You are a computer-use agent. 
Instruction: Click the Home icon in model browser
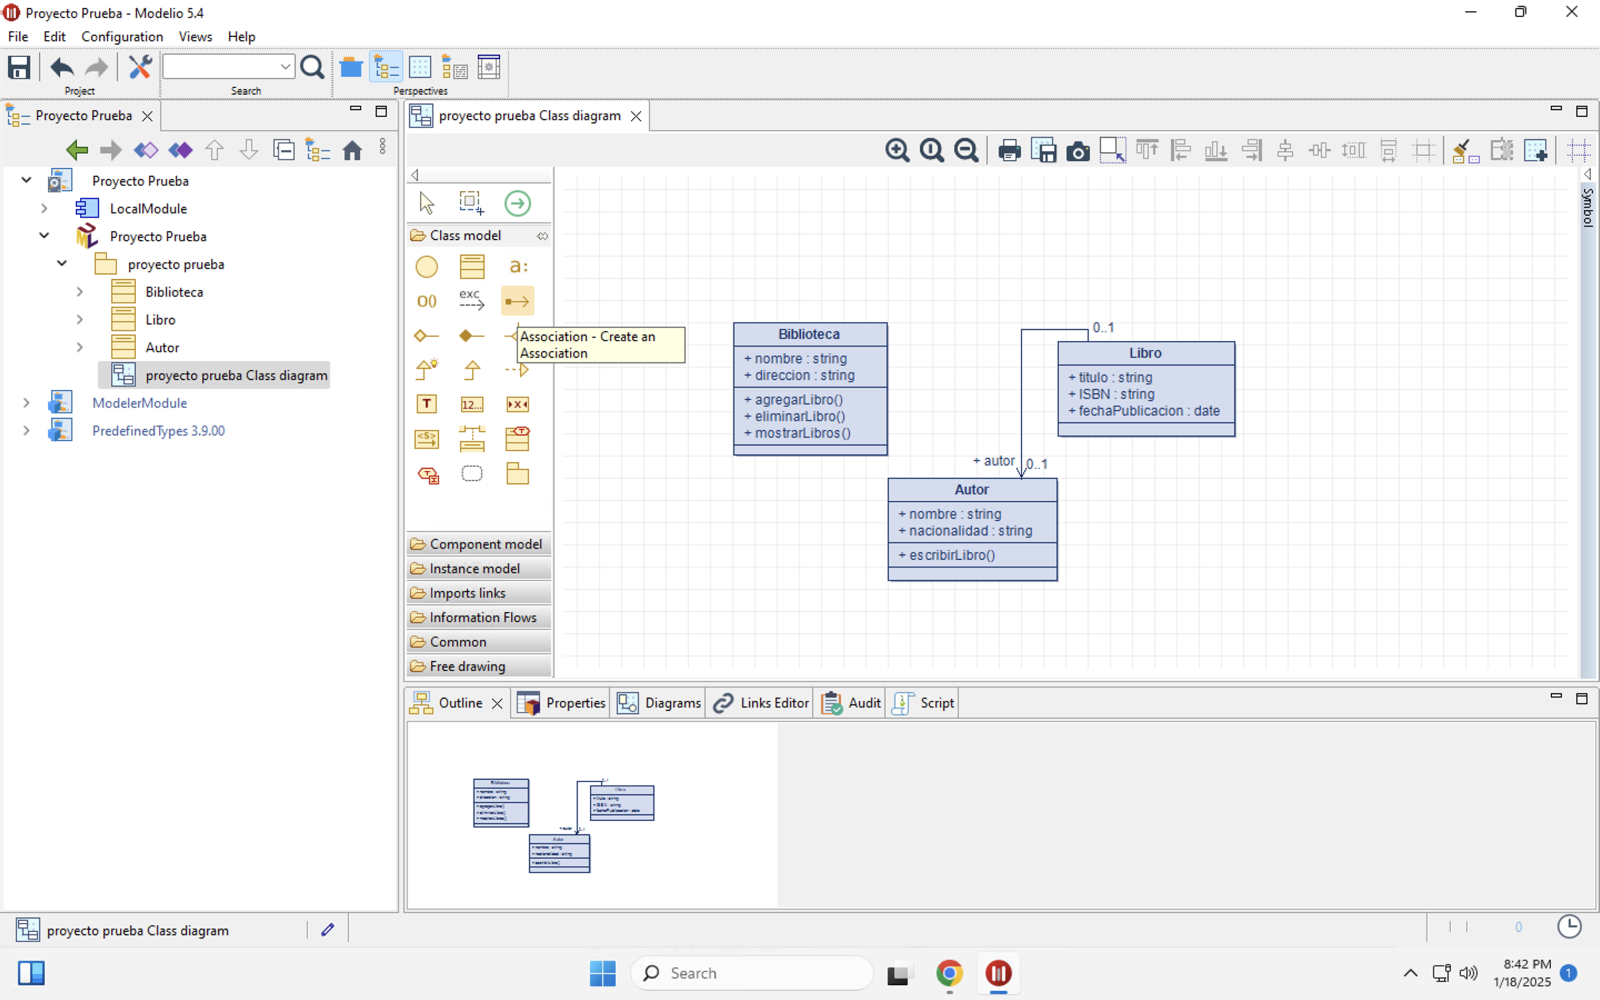point(352,151)
